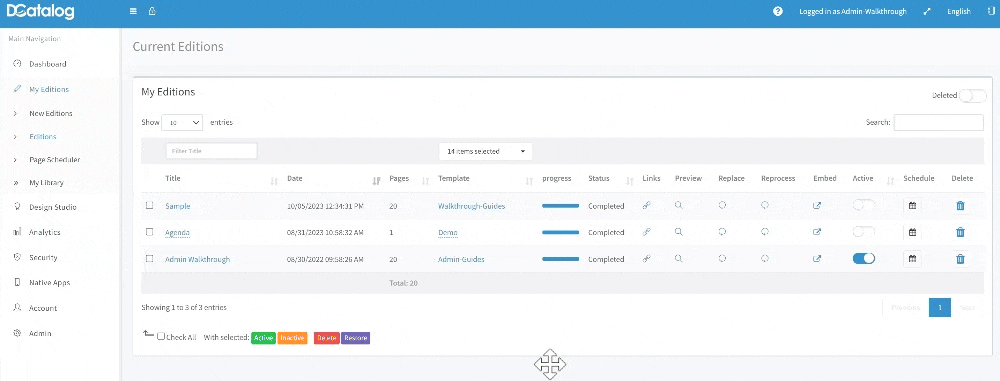
Task: Click purple Restore bulk button
Action: coord(355,338)
